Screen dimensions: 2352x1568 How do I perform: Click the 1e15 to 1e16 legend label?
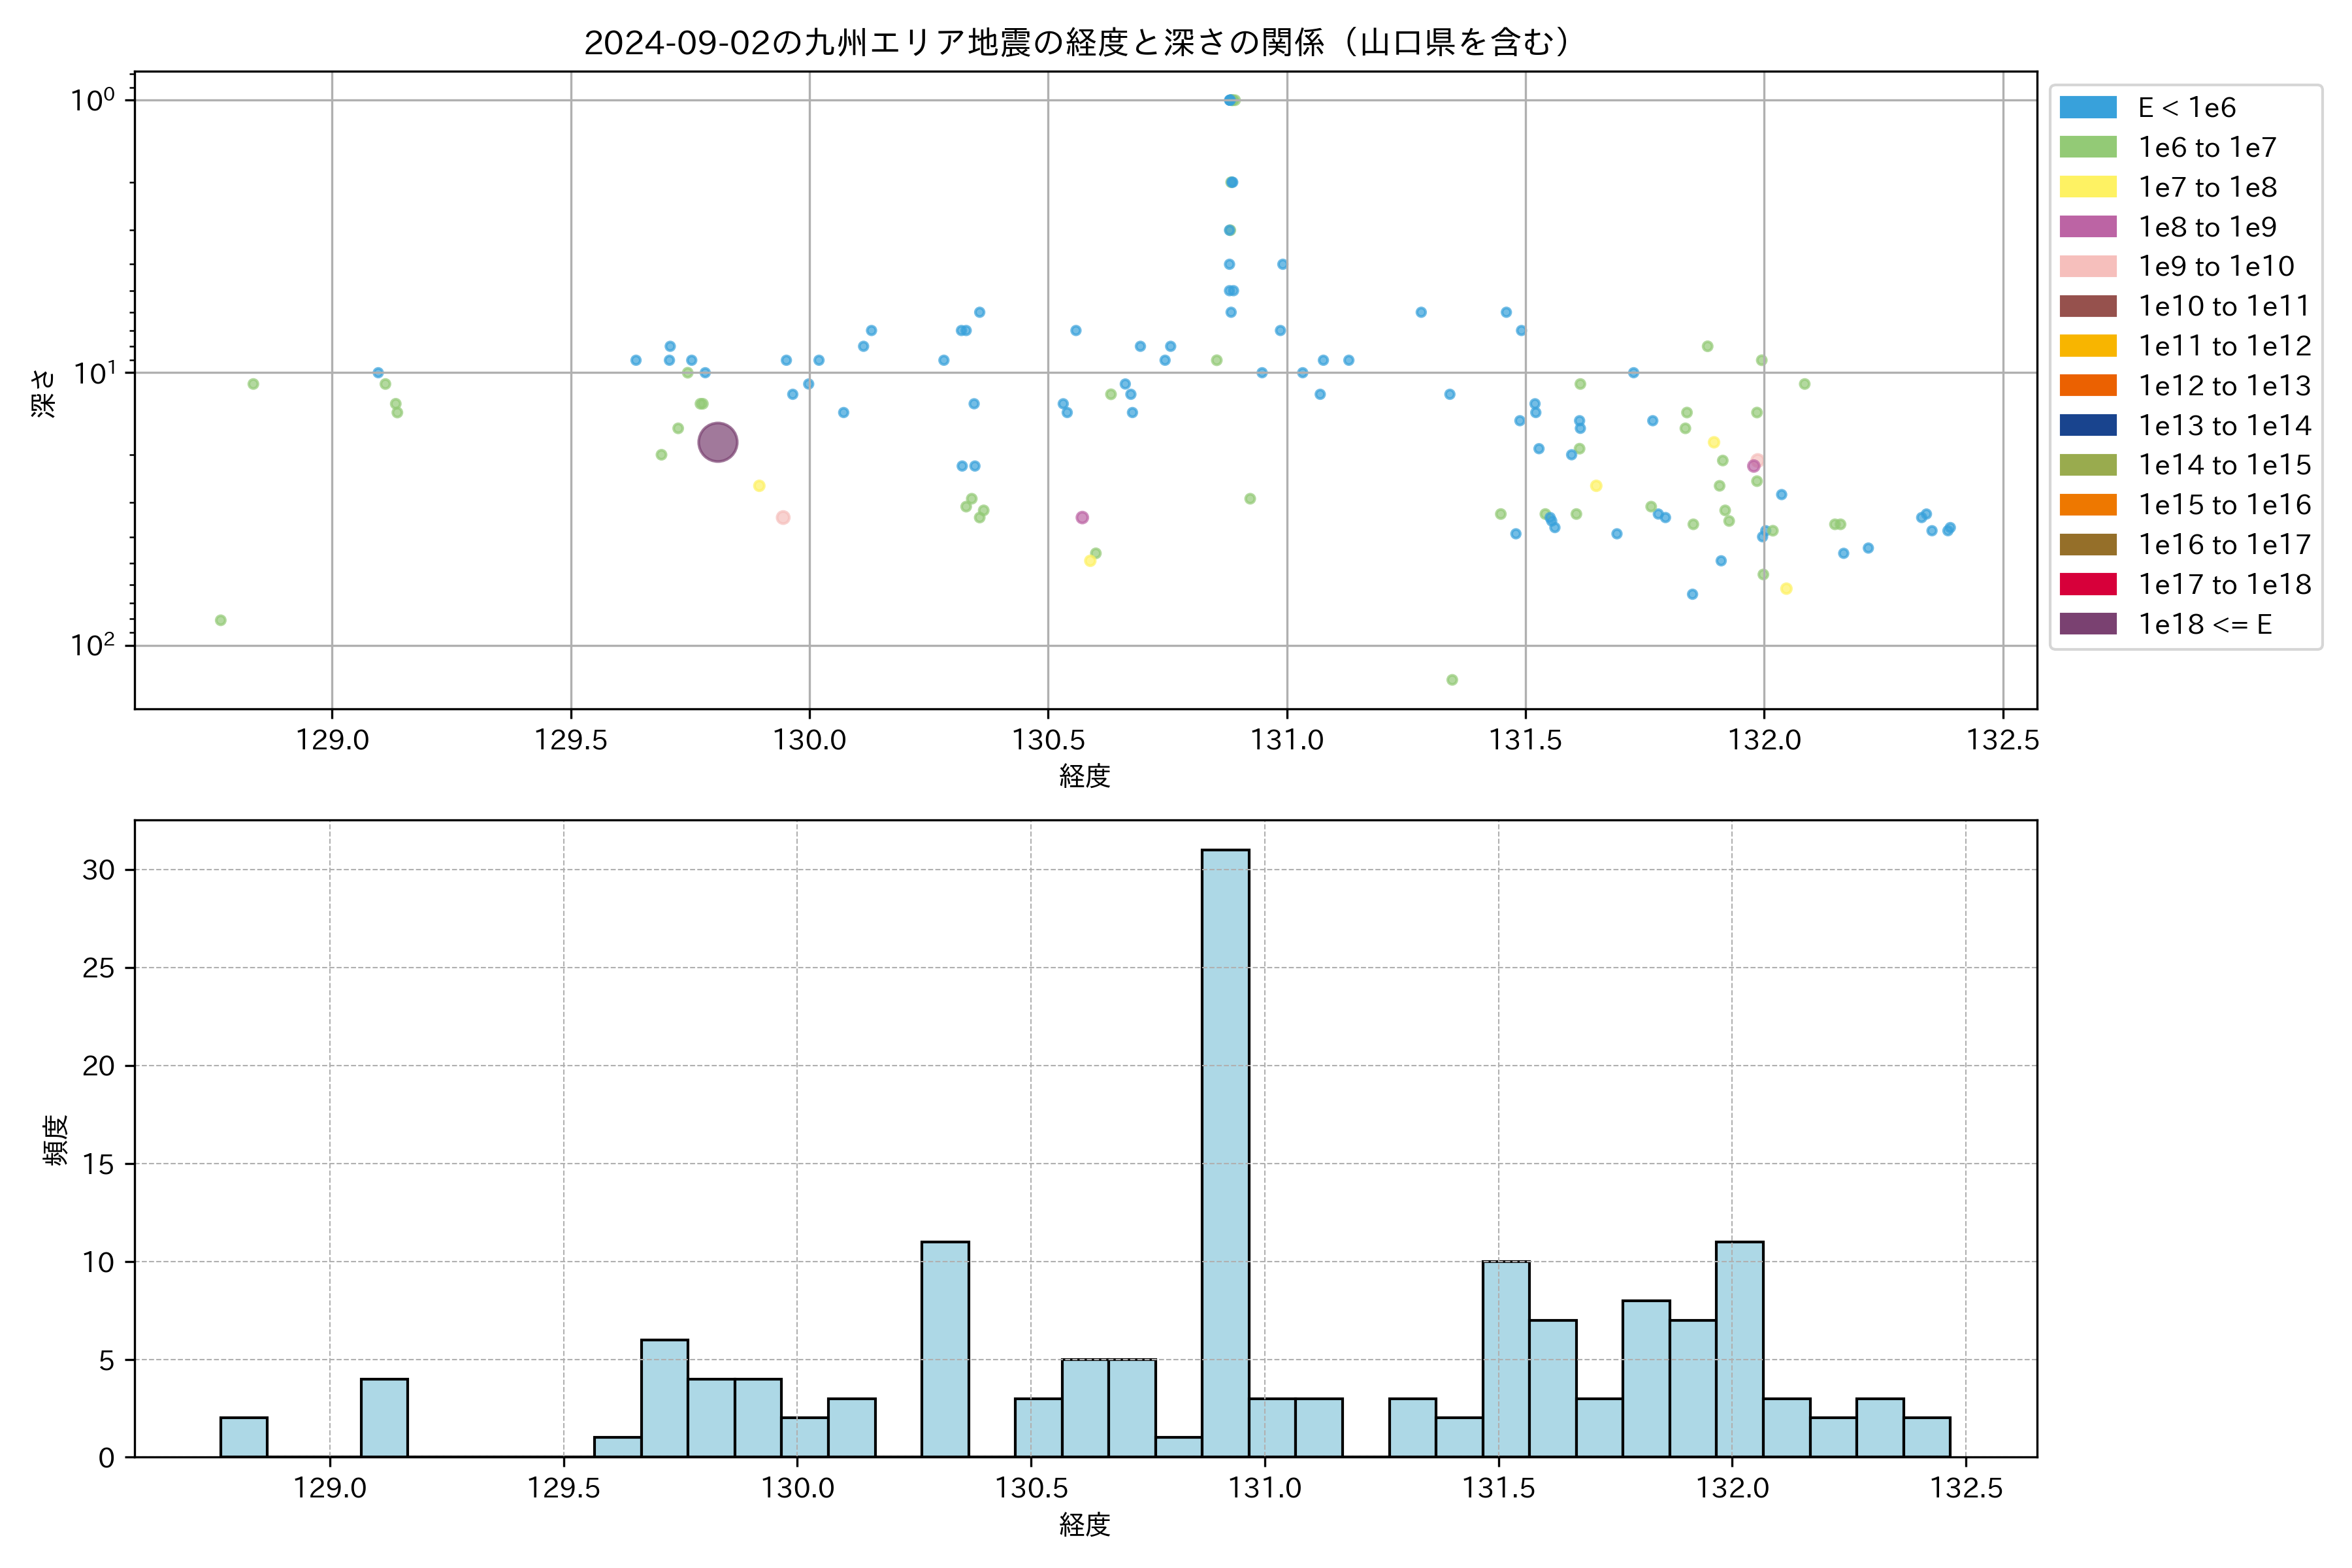[x=2224, y=505]
